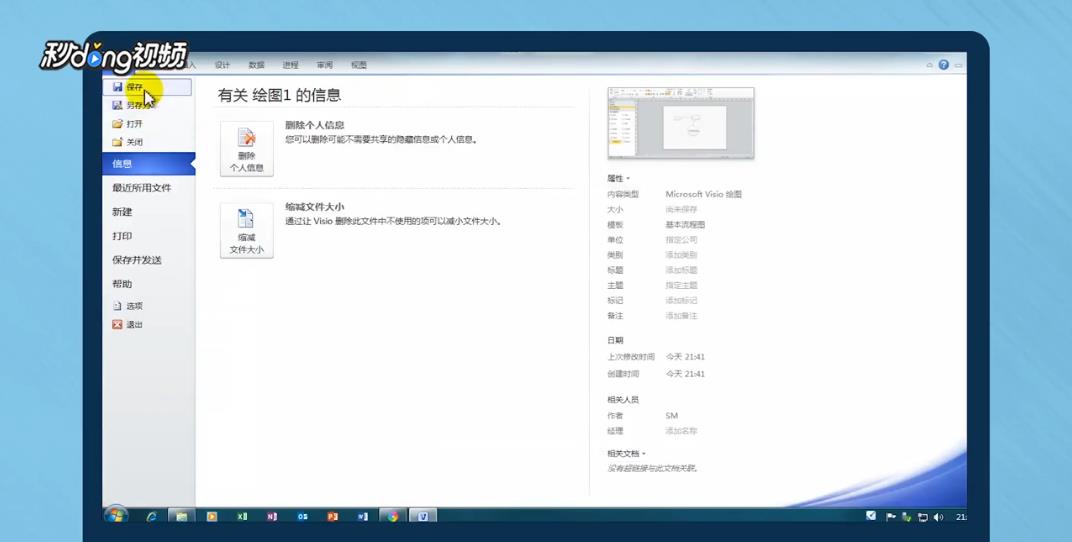Switch to the 进程 (Process) ribbon tab

click(x=291, y=65)
